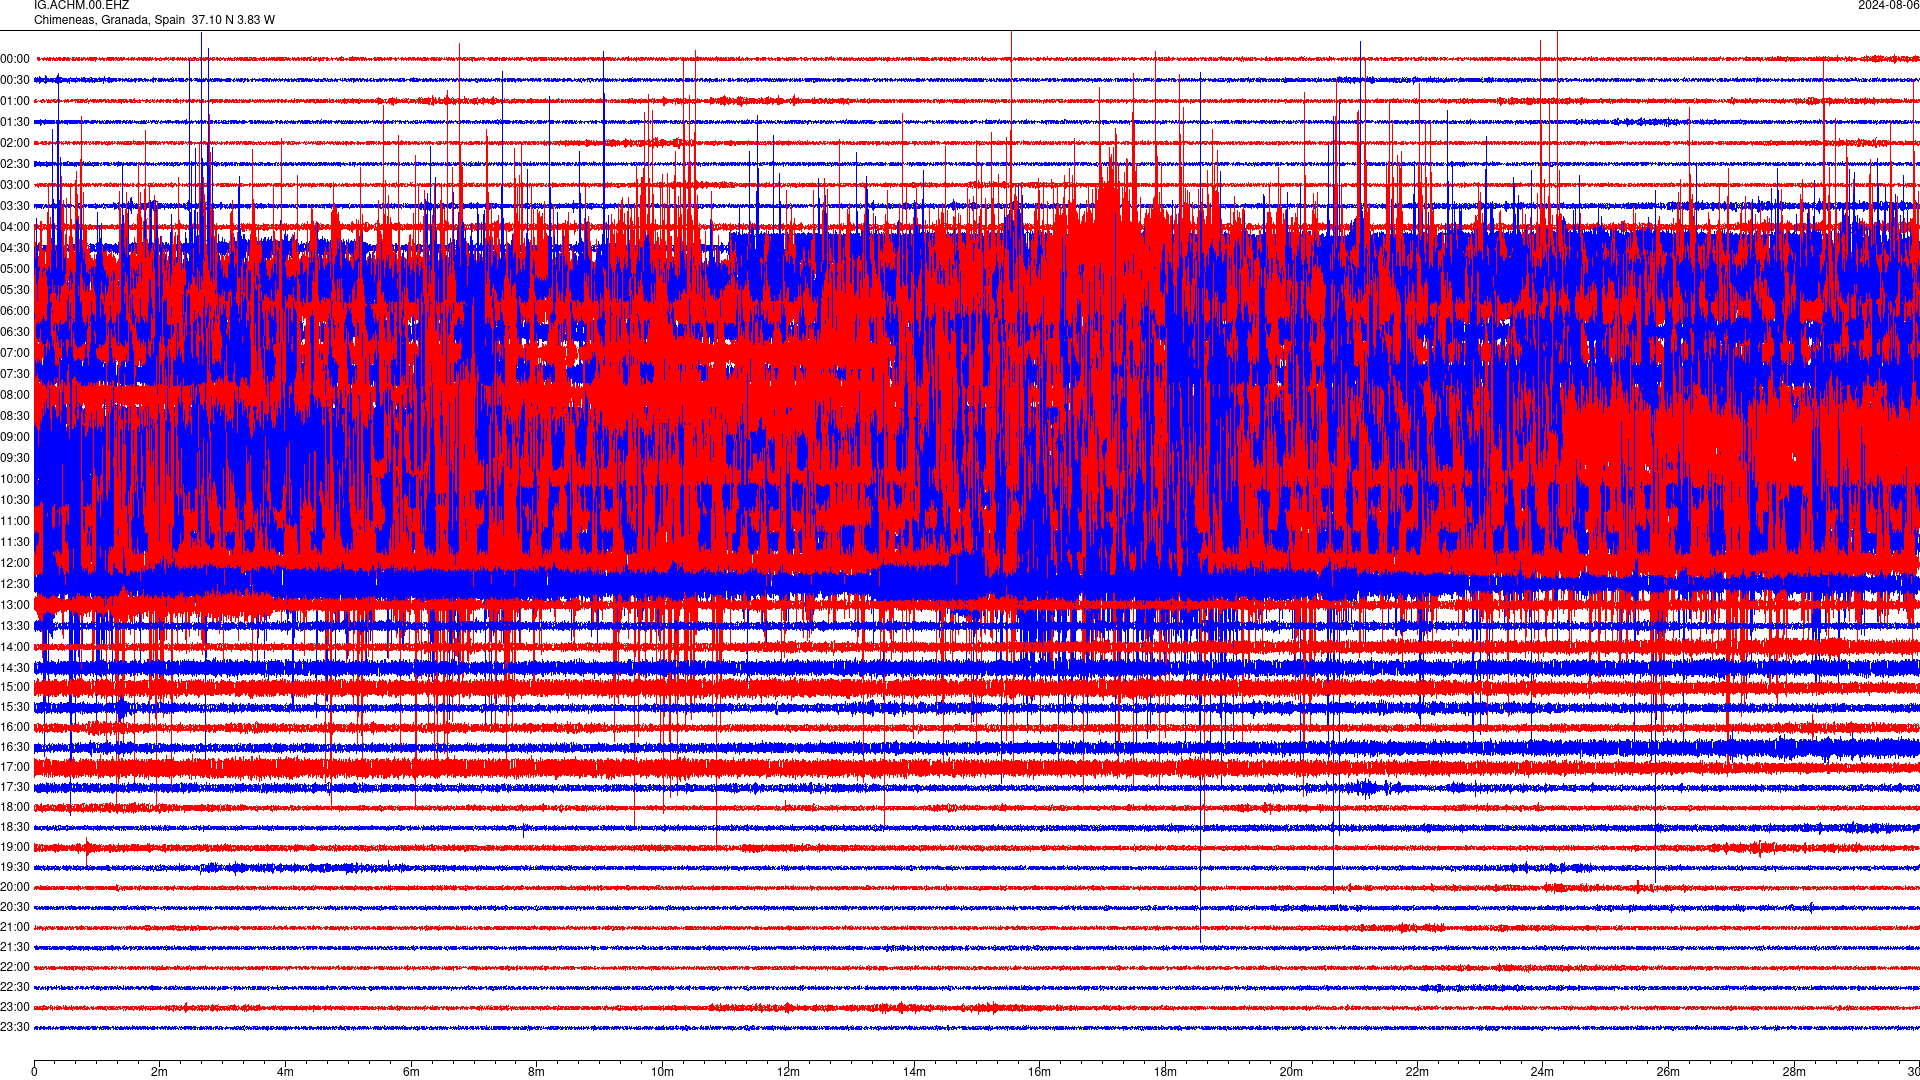The width and height of the screenshot is (1920, 1080).
Task: Select the 22:00 trace time label
Action: (15, 967)
